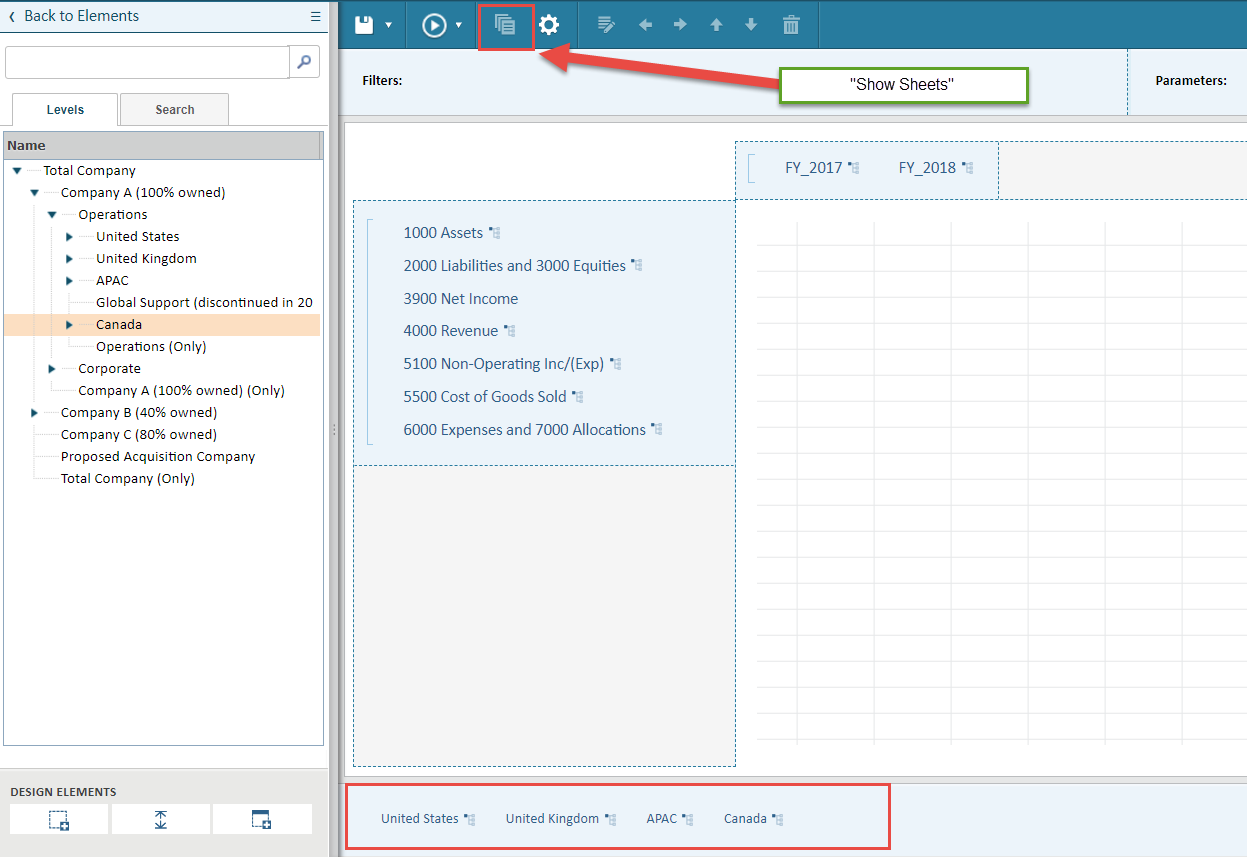Collapse Company A (100% owned) node

(35, 193)
